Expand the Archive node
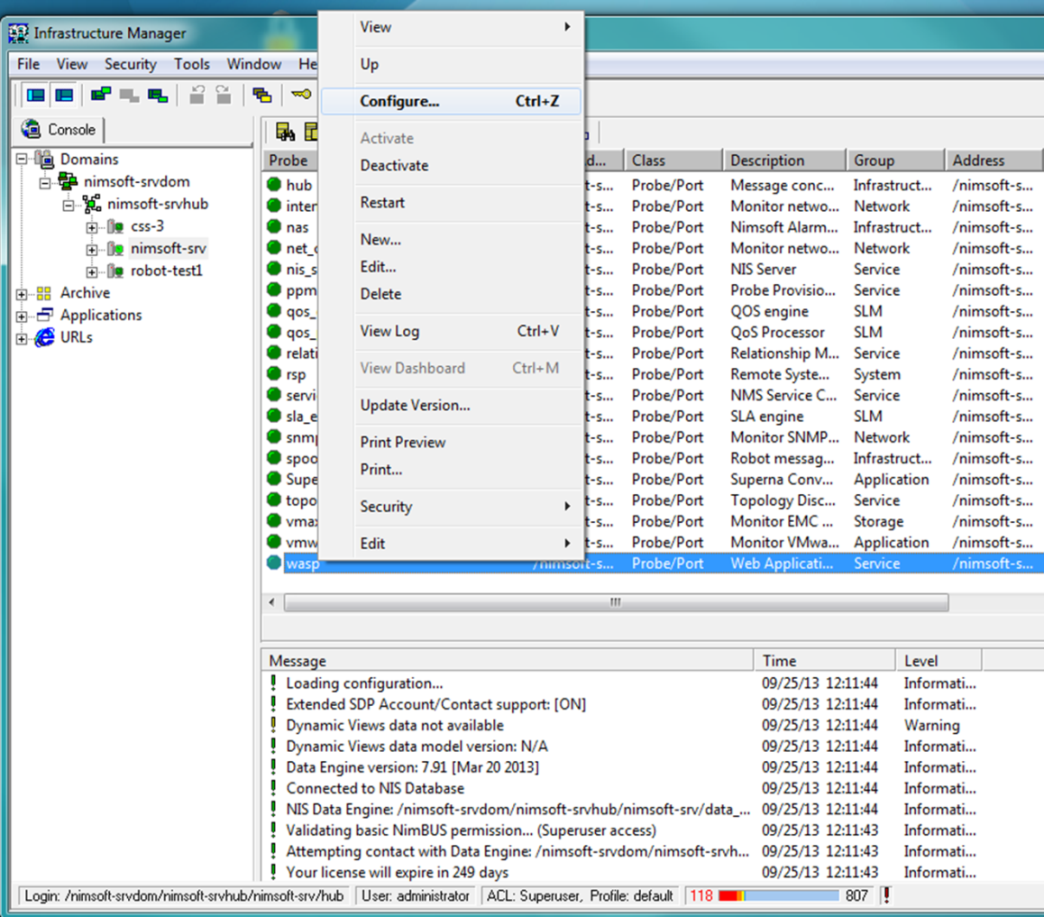1044x917 pixels. pyautogui.click(x=21, y=294)
